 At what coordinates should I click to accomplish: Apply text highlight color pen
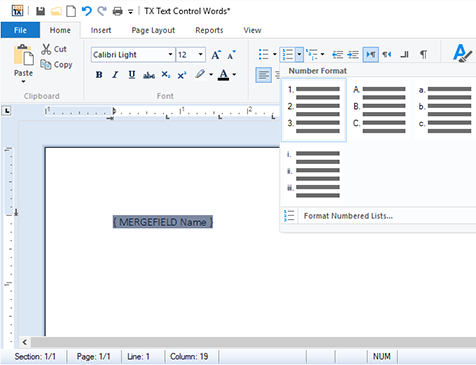tap(200, 74)
